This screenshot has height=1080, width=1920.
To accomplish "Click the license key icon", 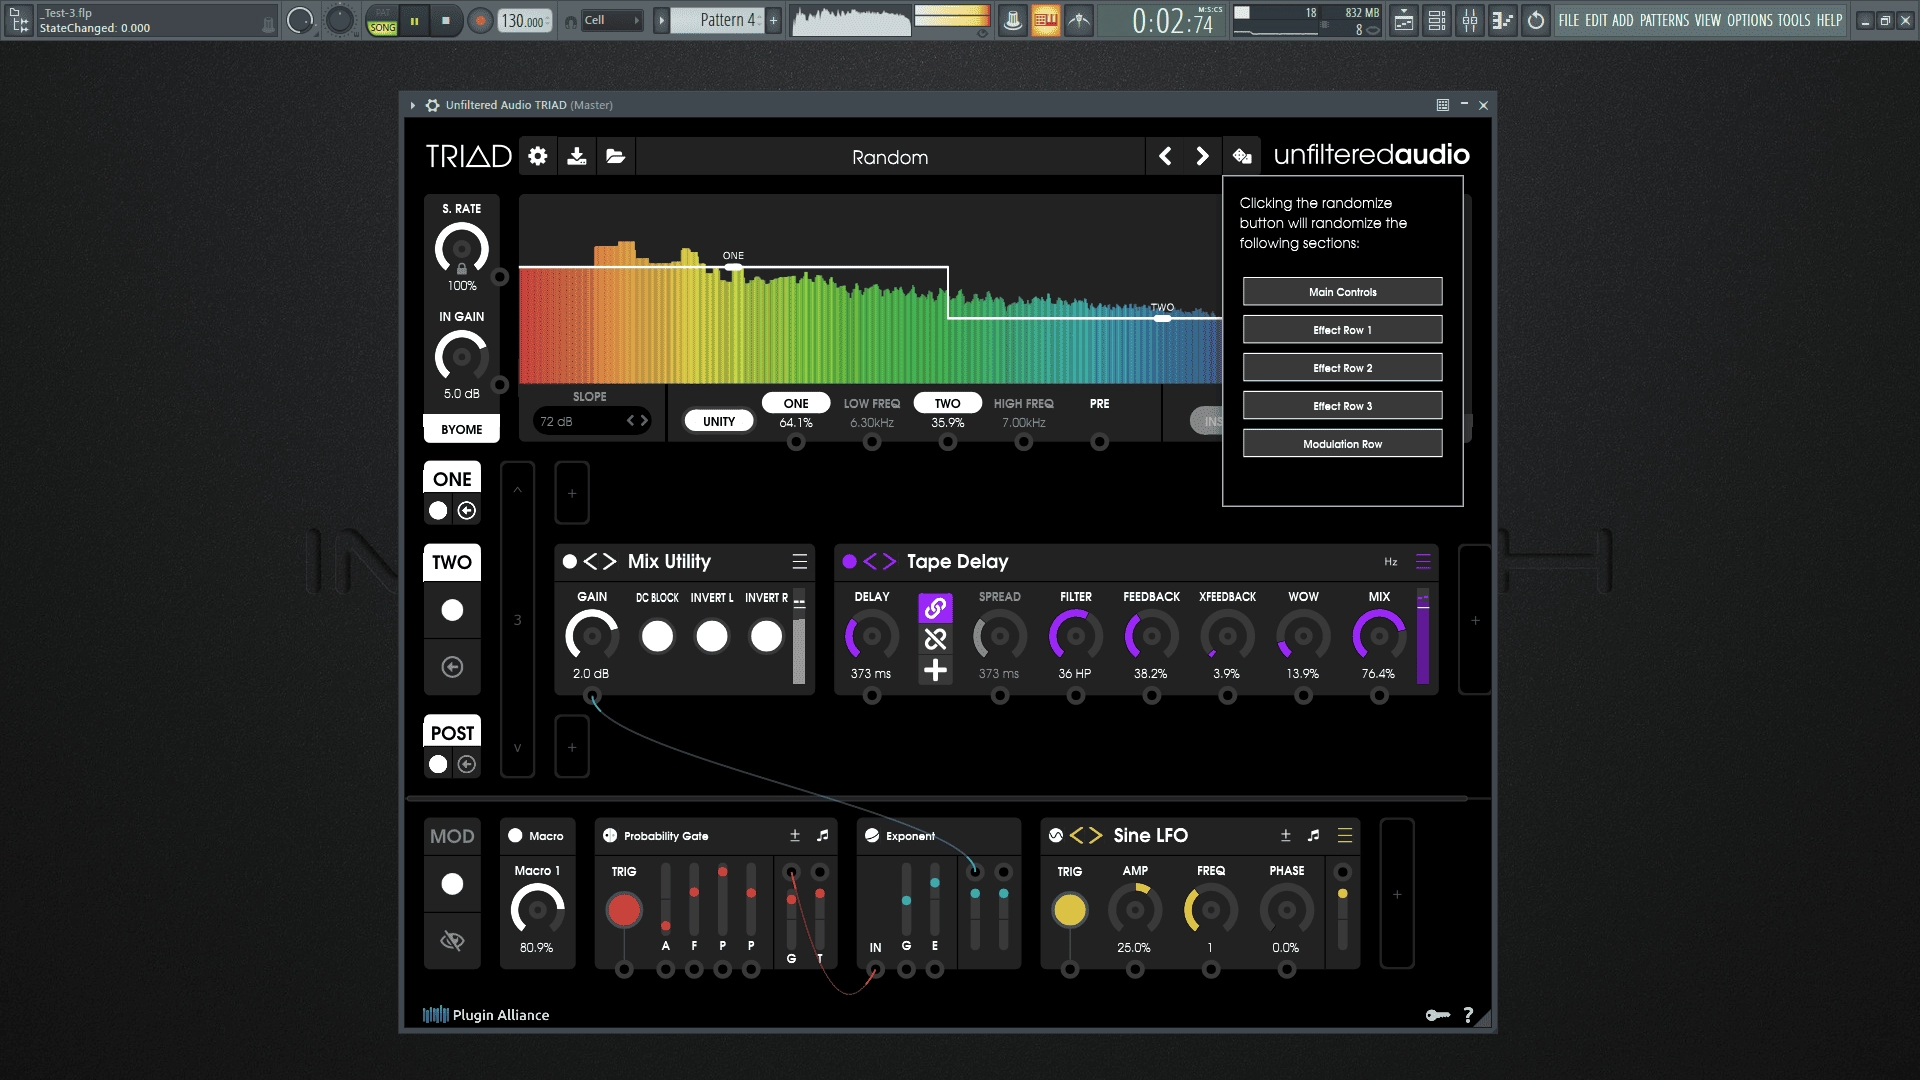I will click(x=1438, y=1015).
